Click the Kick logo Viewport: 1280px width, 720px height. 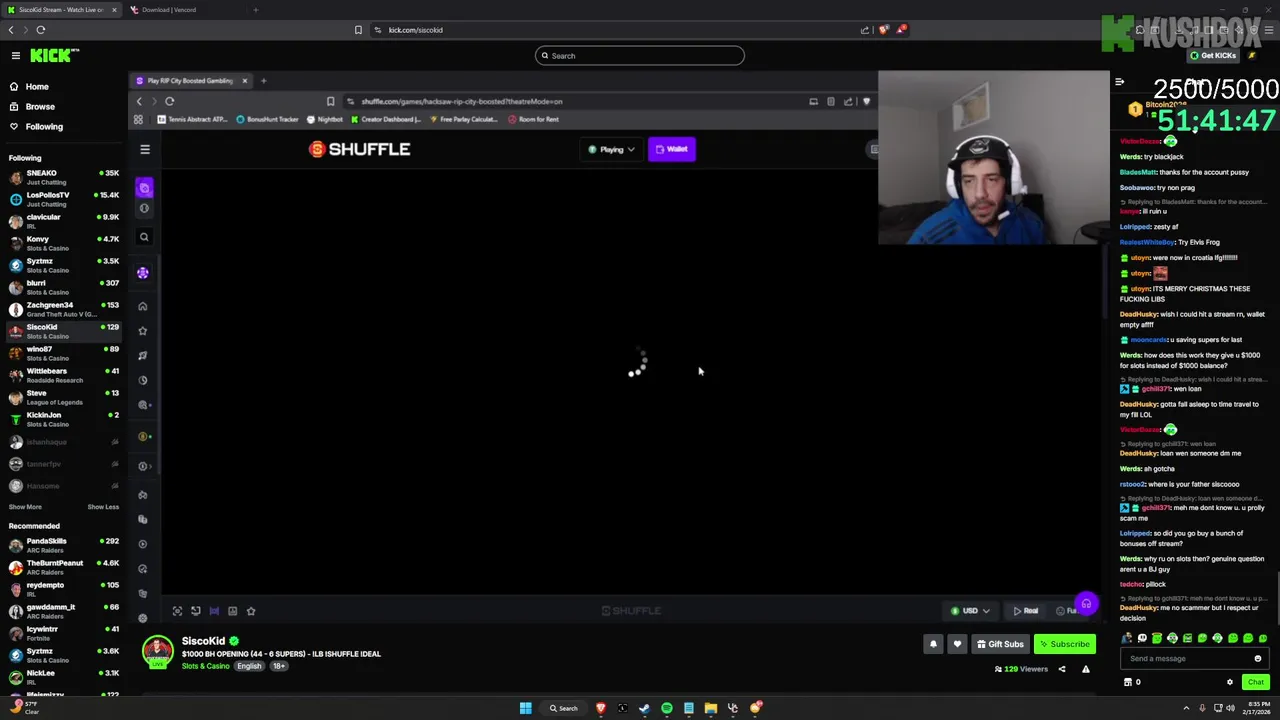pos(54,56)
